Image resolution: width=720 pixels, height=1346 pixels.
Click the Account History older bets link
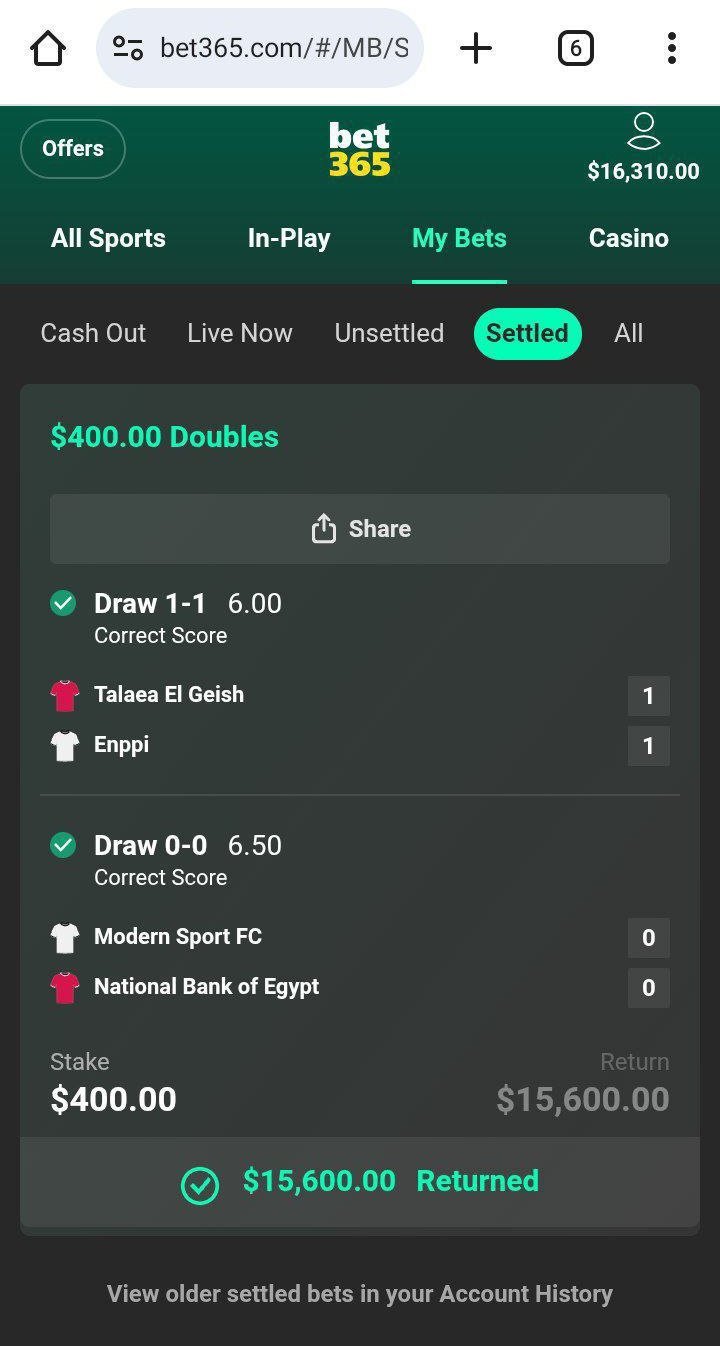(x=360, y=1294)
